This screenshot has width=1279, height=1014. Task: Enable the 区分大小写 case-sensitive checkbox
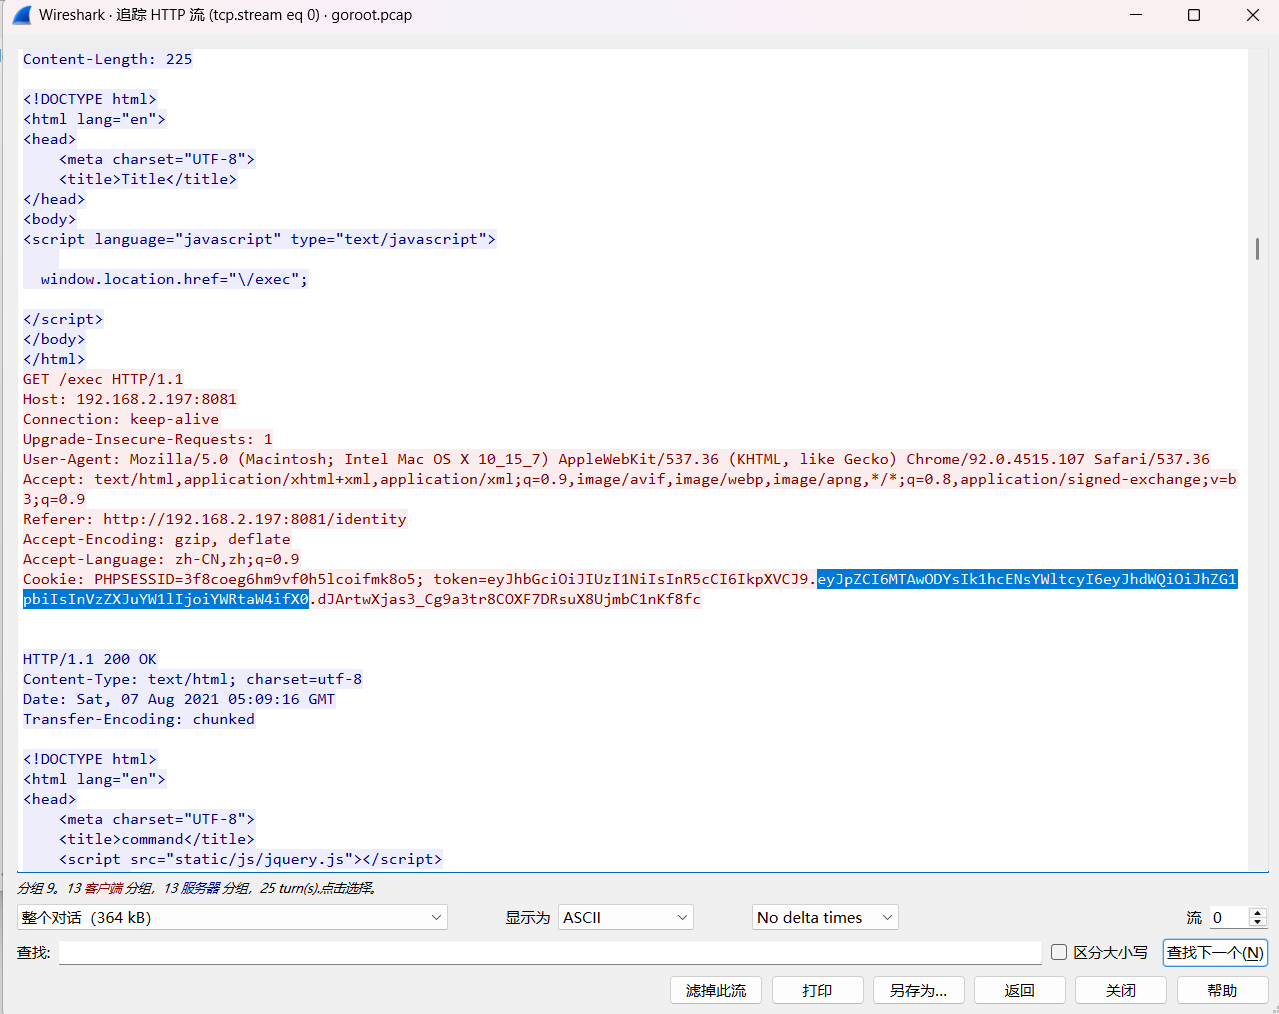click(1059, 952)
